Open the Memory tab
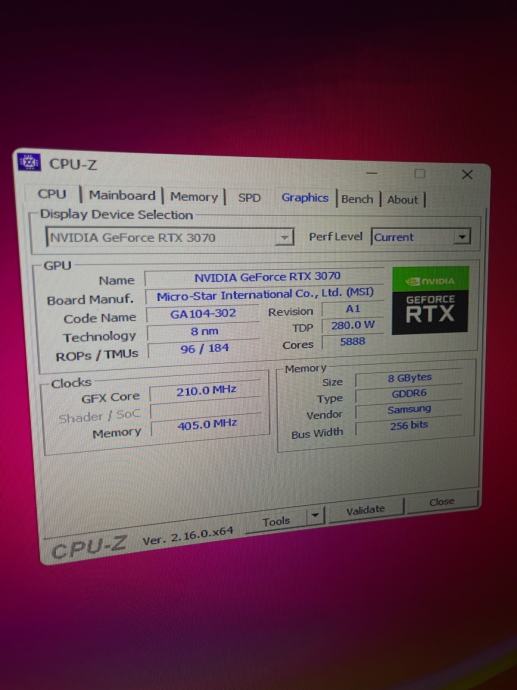The height and width of the screenshot is (690, 517). click(x=194, y=197)
